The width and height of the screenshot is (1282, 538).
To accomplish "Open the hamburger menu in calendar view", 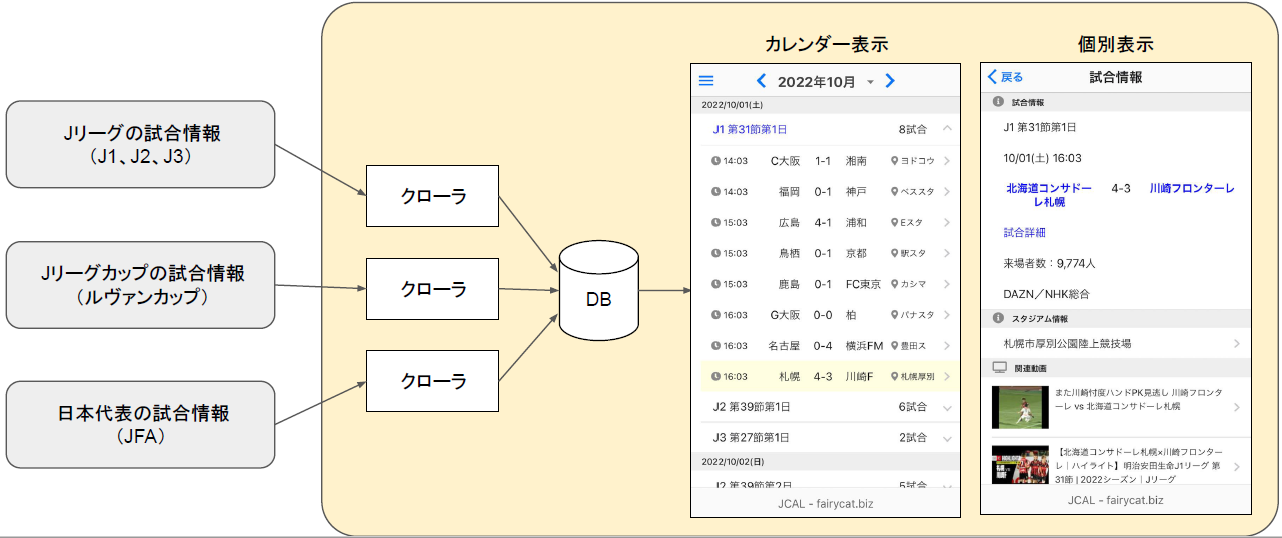I will pyautogui.click(x=706, y=81).
